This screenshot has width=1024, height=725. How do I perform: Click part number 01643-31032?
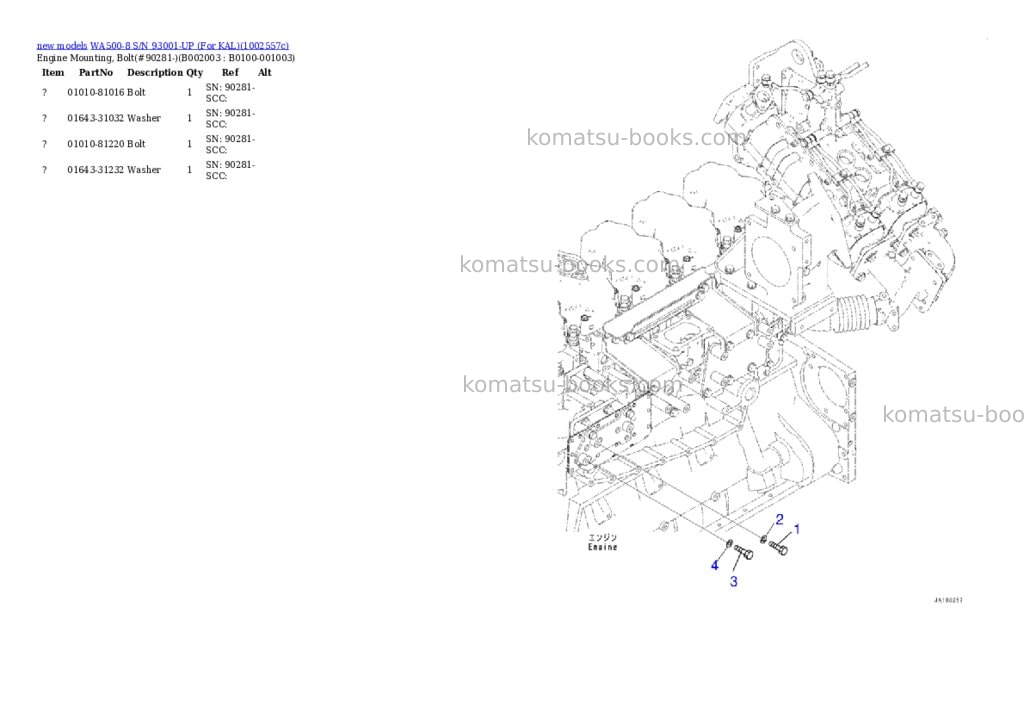(x=95, y=118)
